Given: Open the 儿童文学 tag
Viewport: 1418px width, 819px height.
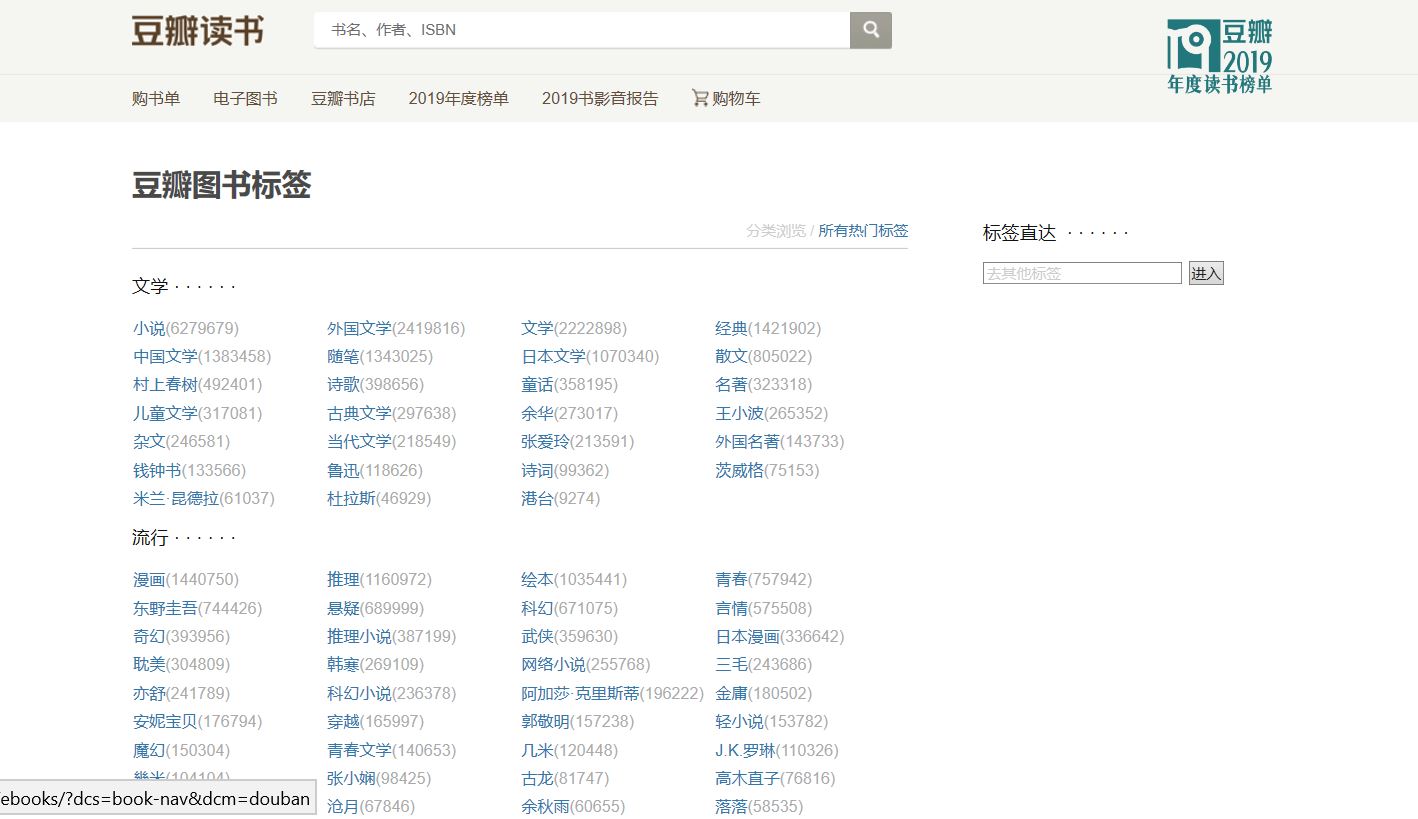Looking at the screenshot, I should click(165, 413).
